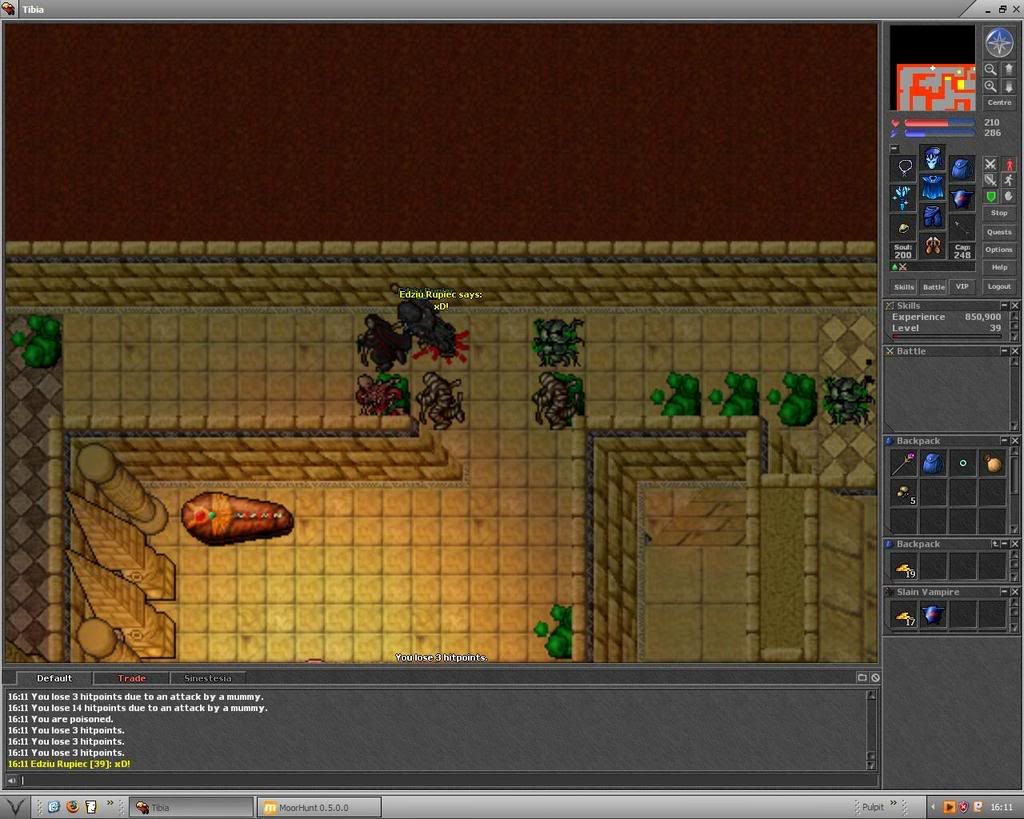Click the minimap view
The width and height of the screenshot is (1024, 819).
[x=933, y=68]
